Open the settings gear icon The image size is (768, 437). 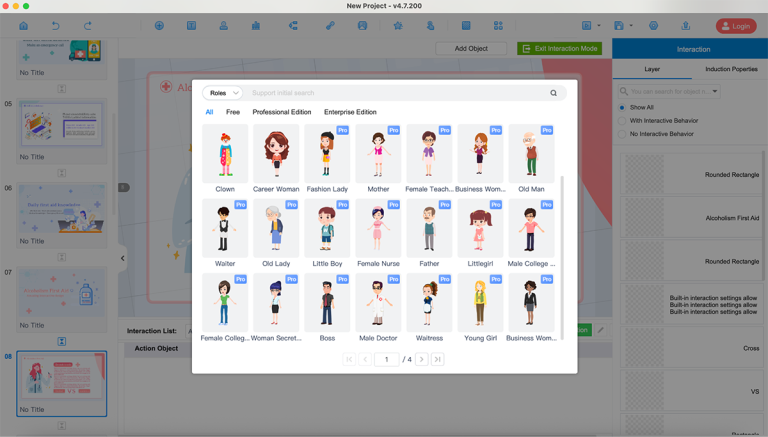coord(653,26)
